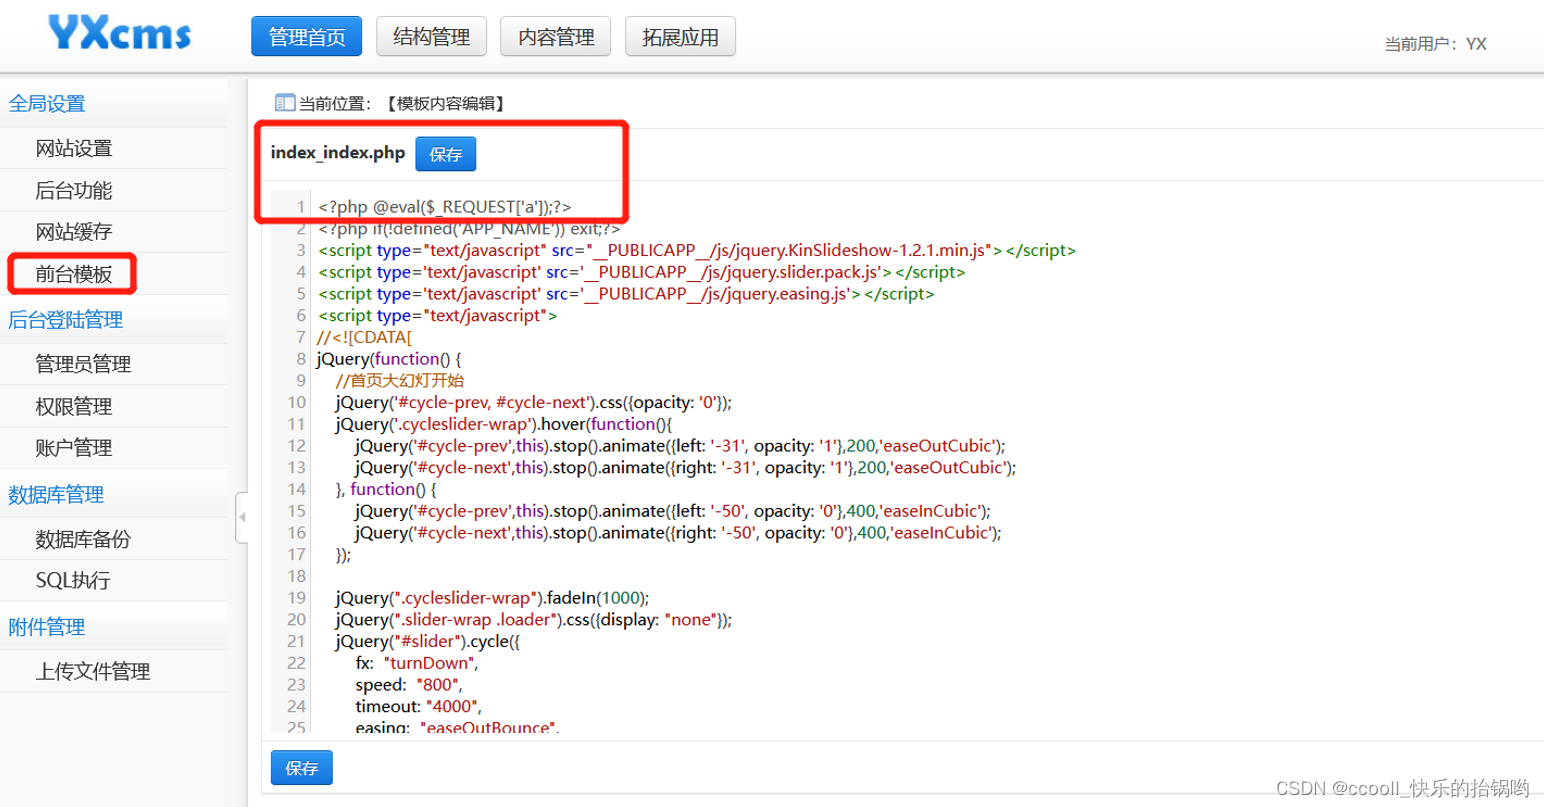Select the 附件管理 section header

[47, 628]
